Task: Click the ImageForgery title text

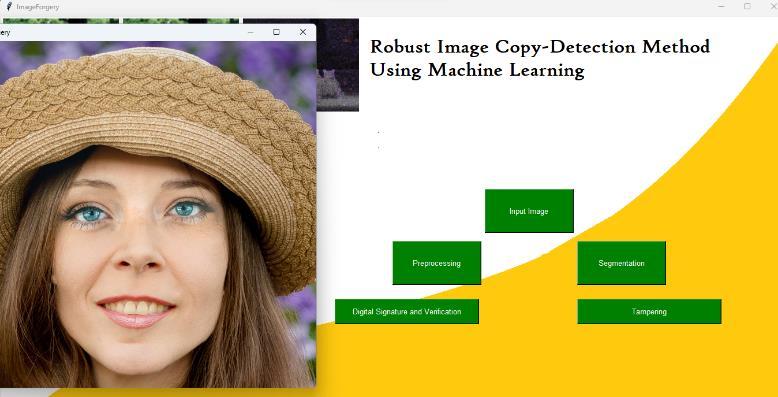Action: (37, 7)
